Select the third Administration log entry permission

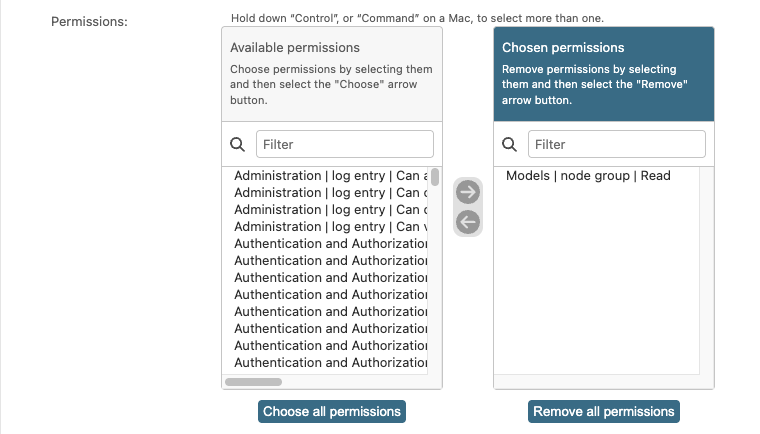pos(330,210)
